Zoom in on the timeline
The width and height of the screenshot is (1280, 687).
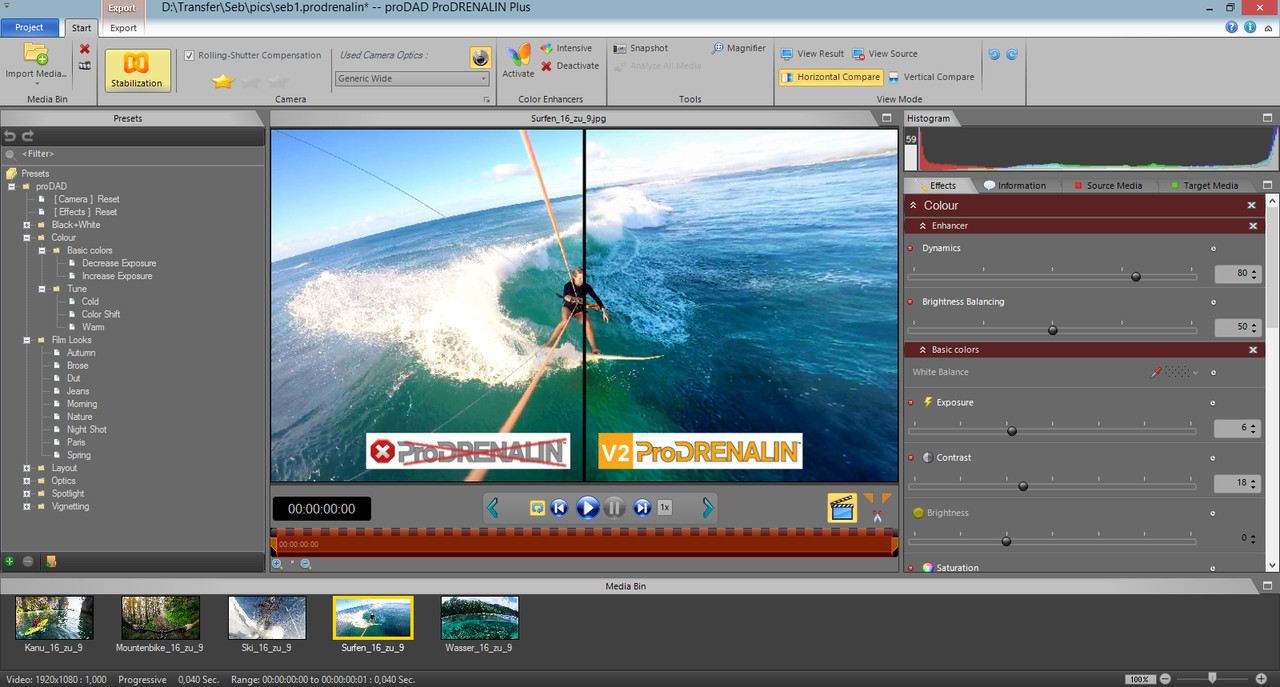pos(277,564)
